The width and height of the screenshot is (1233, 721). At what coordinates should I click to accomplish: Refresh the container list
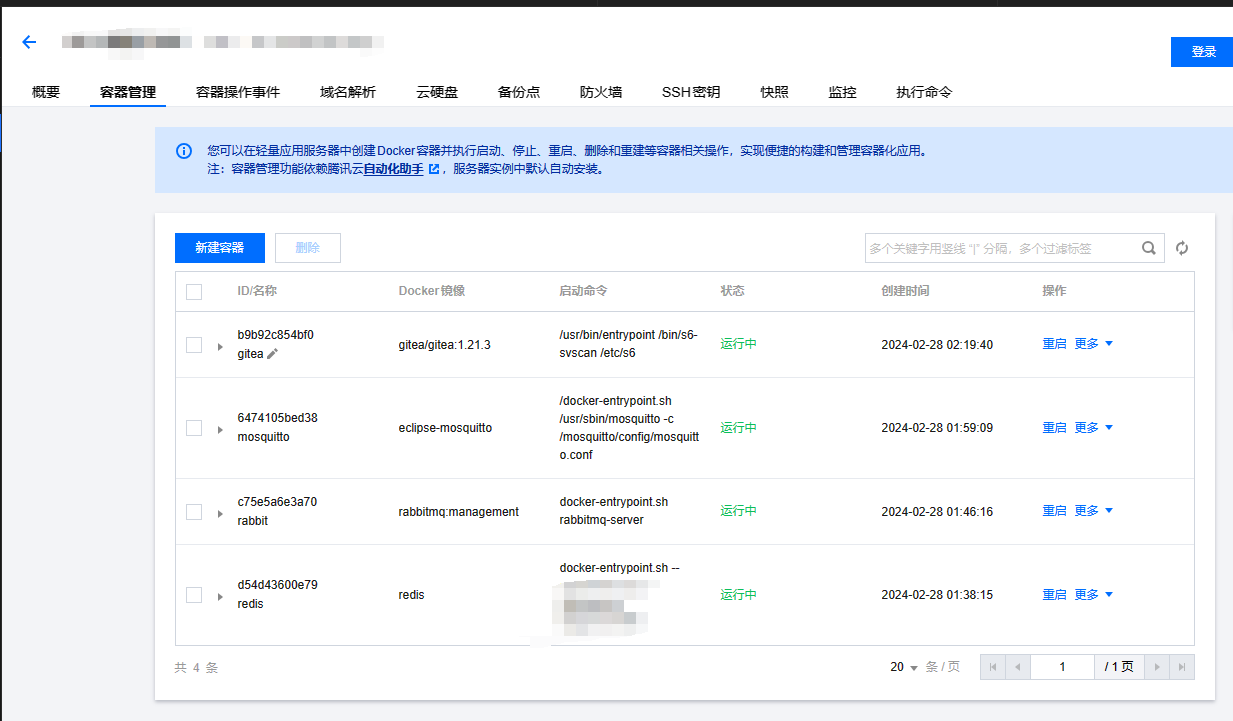tap(1182, 248)
